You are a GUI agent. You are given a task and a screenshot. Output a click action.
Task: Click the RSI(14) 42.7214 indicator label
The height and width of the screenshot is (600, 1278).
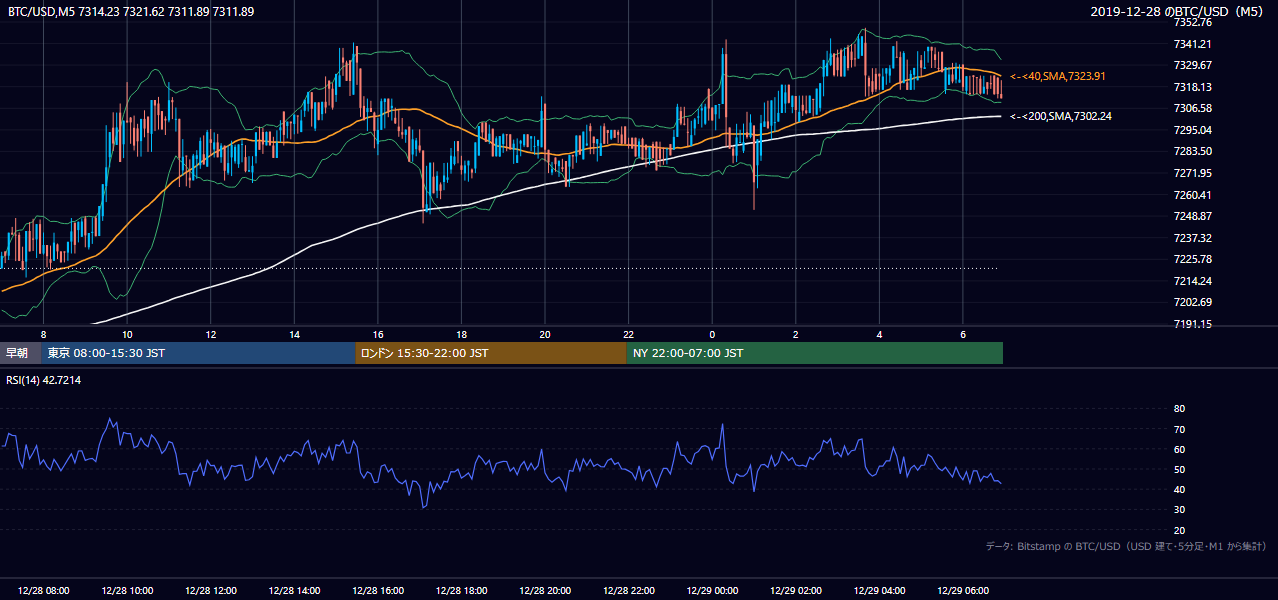click(x=44, y=380)
